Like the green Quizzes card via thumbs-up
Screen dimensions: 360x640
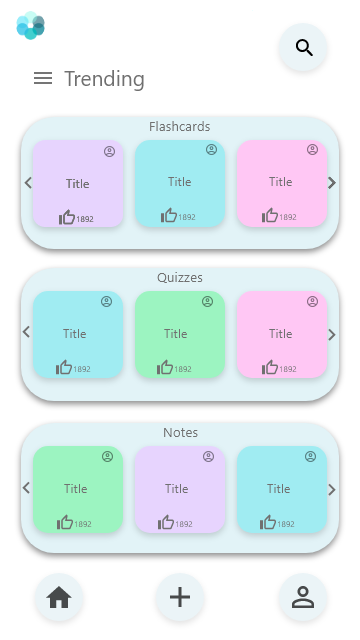click(x=165, y=367)
